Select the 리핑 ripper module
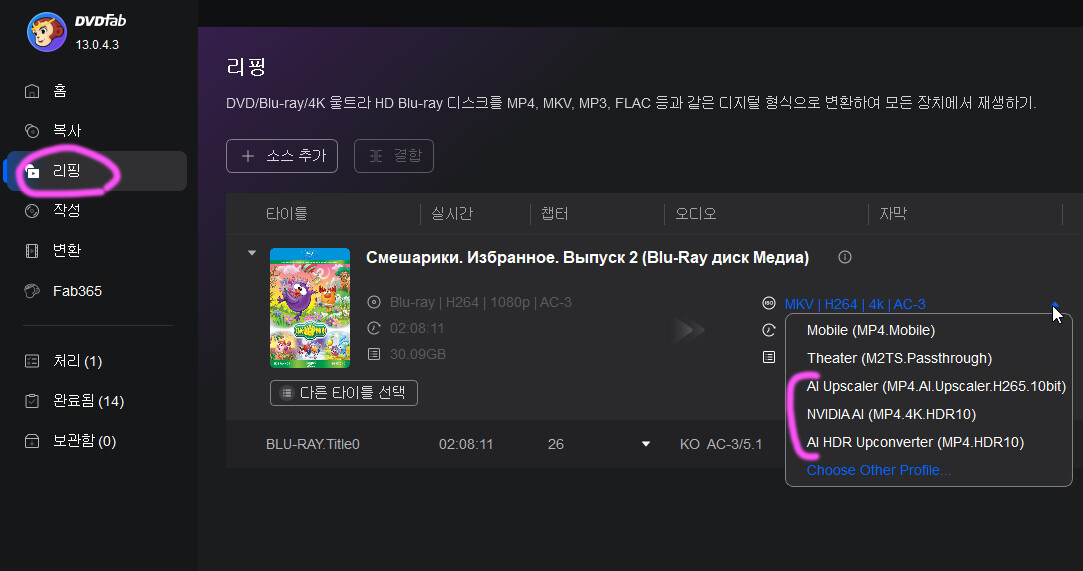 95,171
